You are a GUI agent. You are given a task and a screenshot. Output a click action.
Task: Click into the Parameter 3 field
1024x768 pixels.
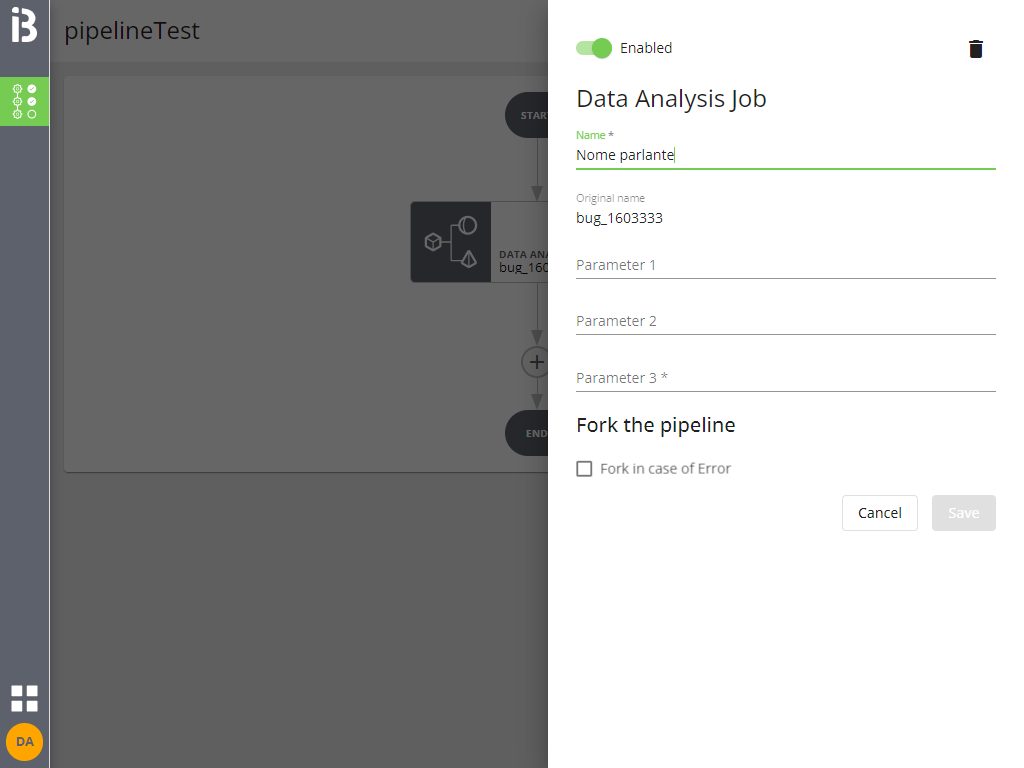(785, 378)
